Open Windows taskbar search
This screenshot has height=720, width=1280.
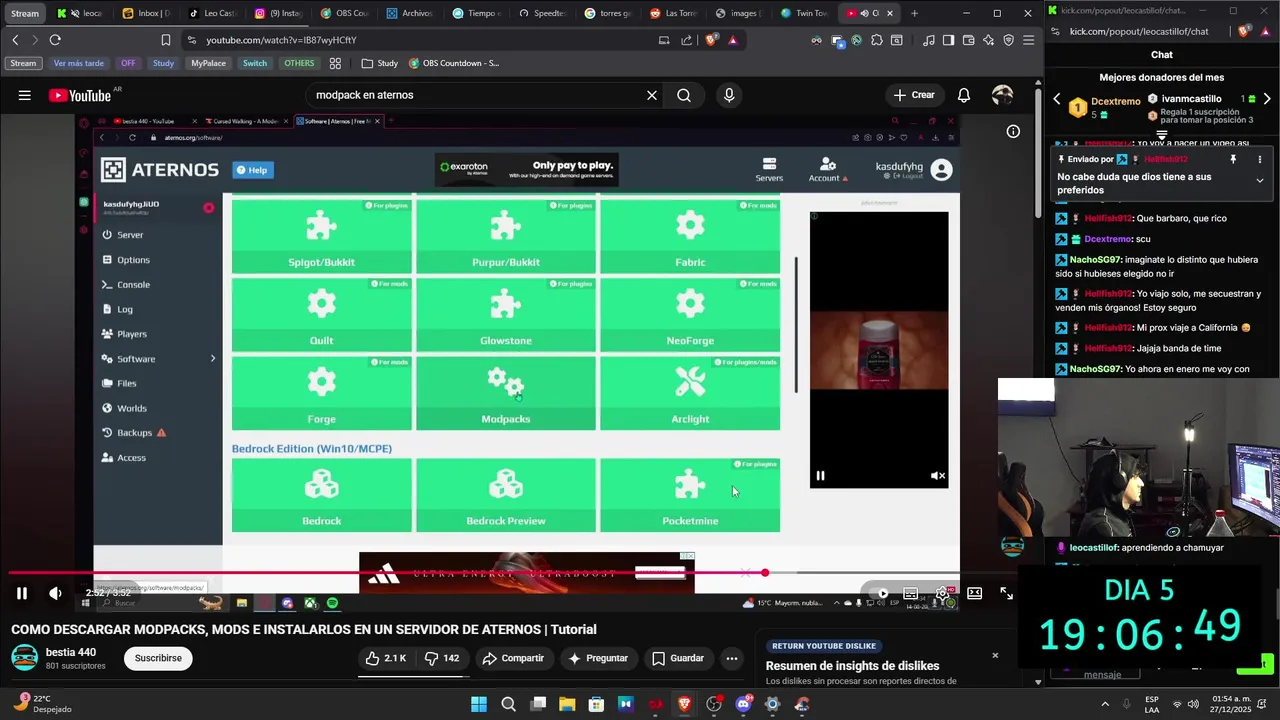[x=508, y=704]
